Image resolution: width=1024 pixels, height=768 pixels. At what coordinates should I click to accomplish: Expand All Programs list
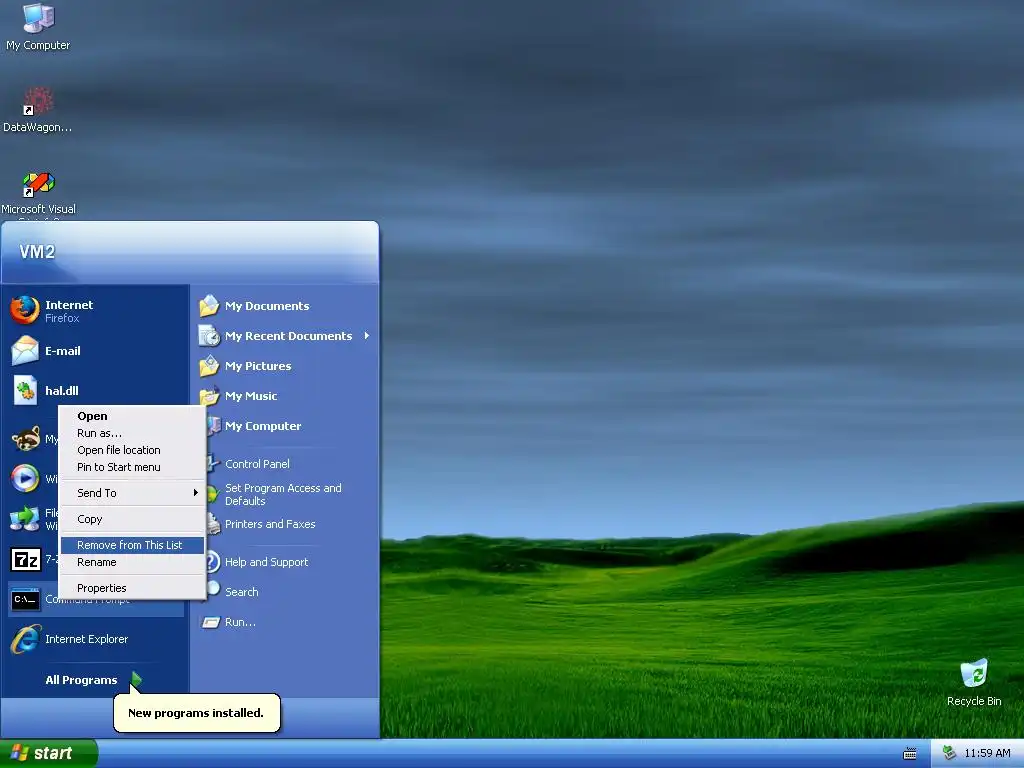pos(93,680)
